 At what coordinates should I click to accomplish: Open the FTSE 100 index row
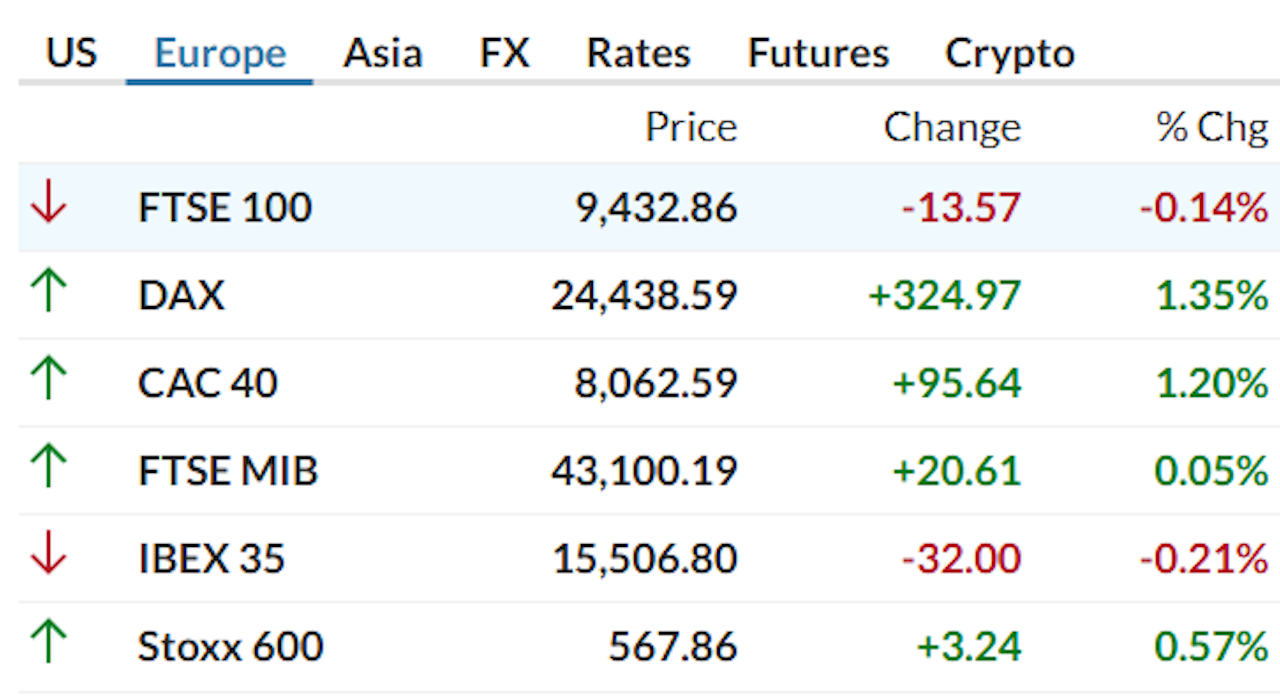point(224,207)
